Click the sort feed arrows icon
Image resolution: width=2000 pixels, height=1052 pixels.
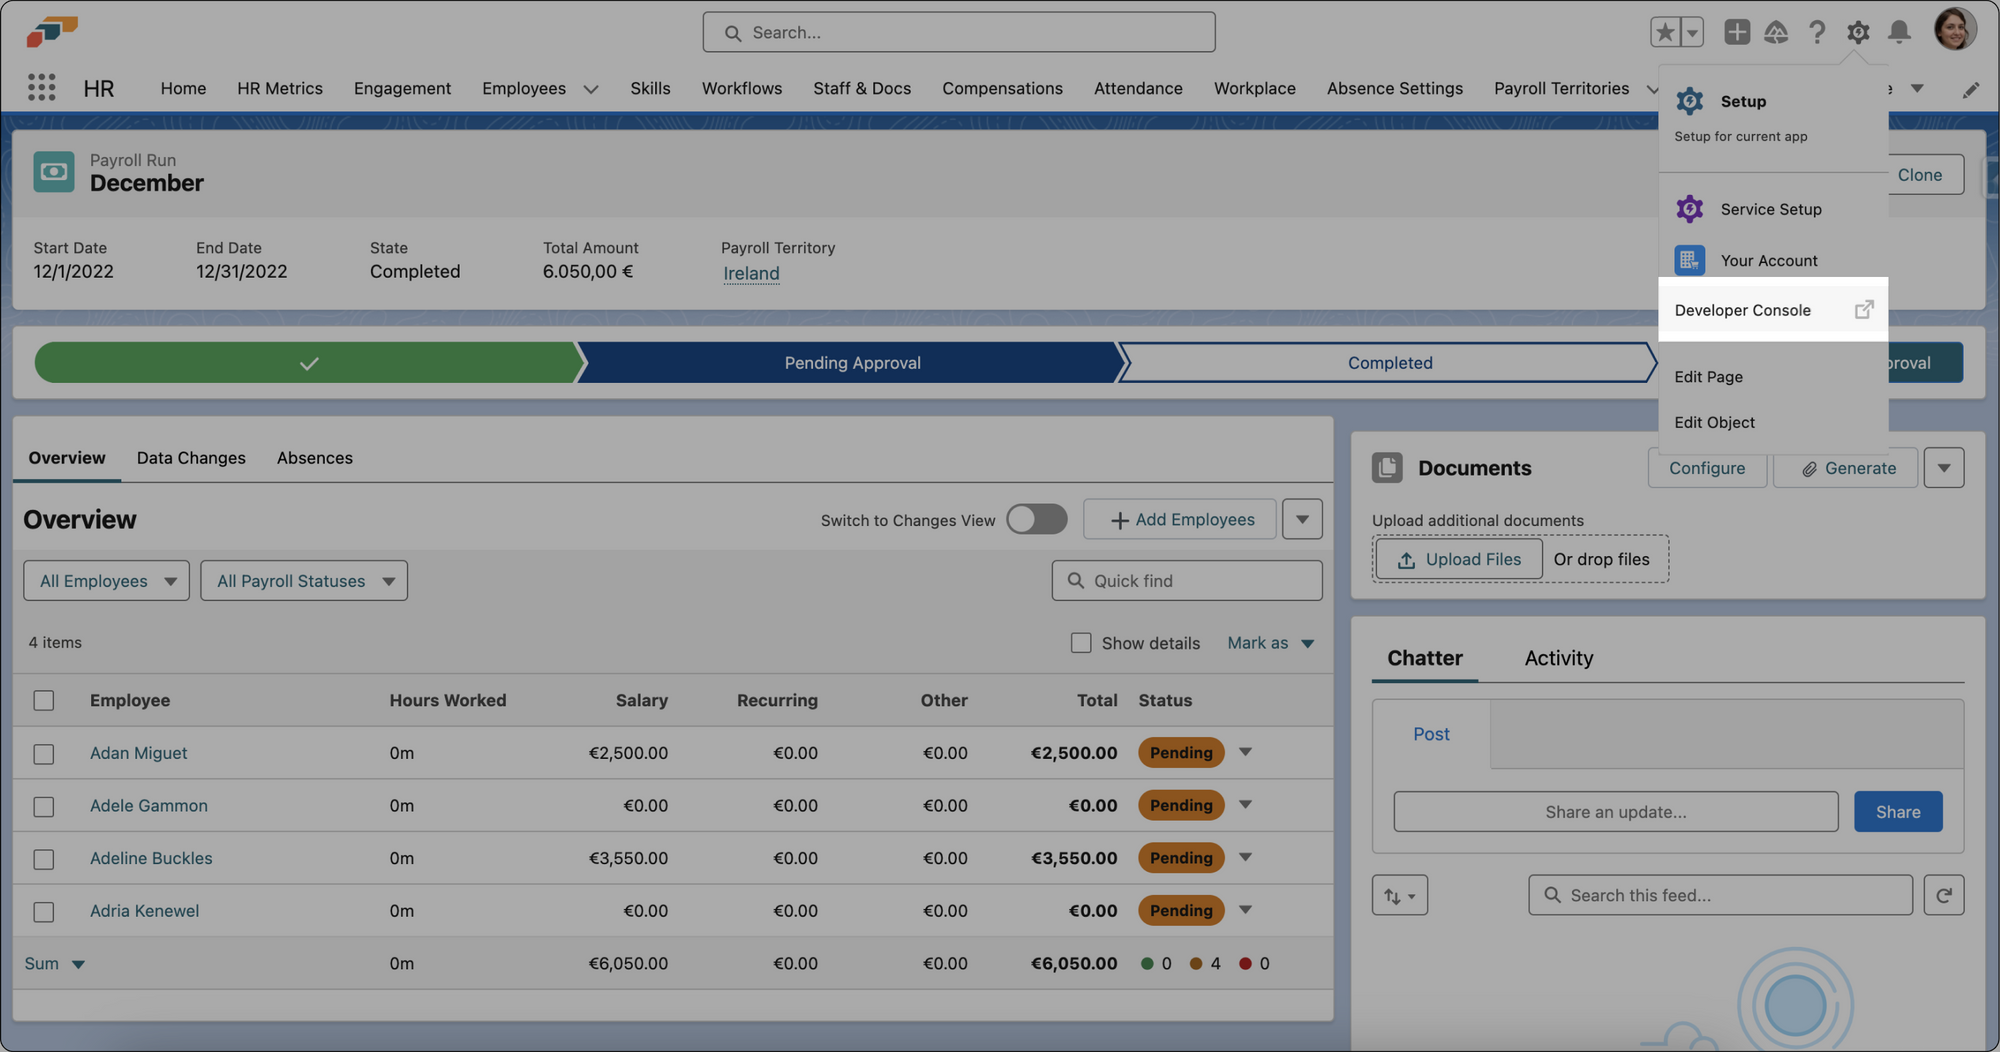(x=1399, y=895)
